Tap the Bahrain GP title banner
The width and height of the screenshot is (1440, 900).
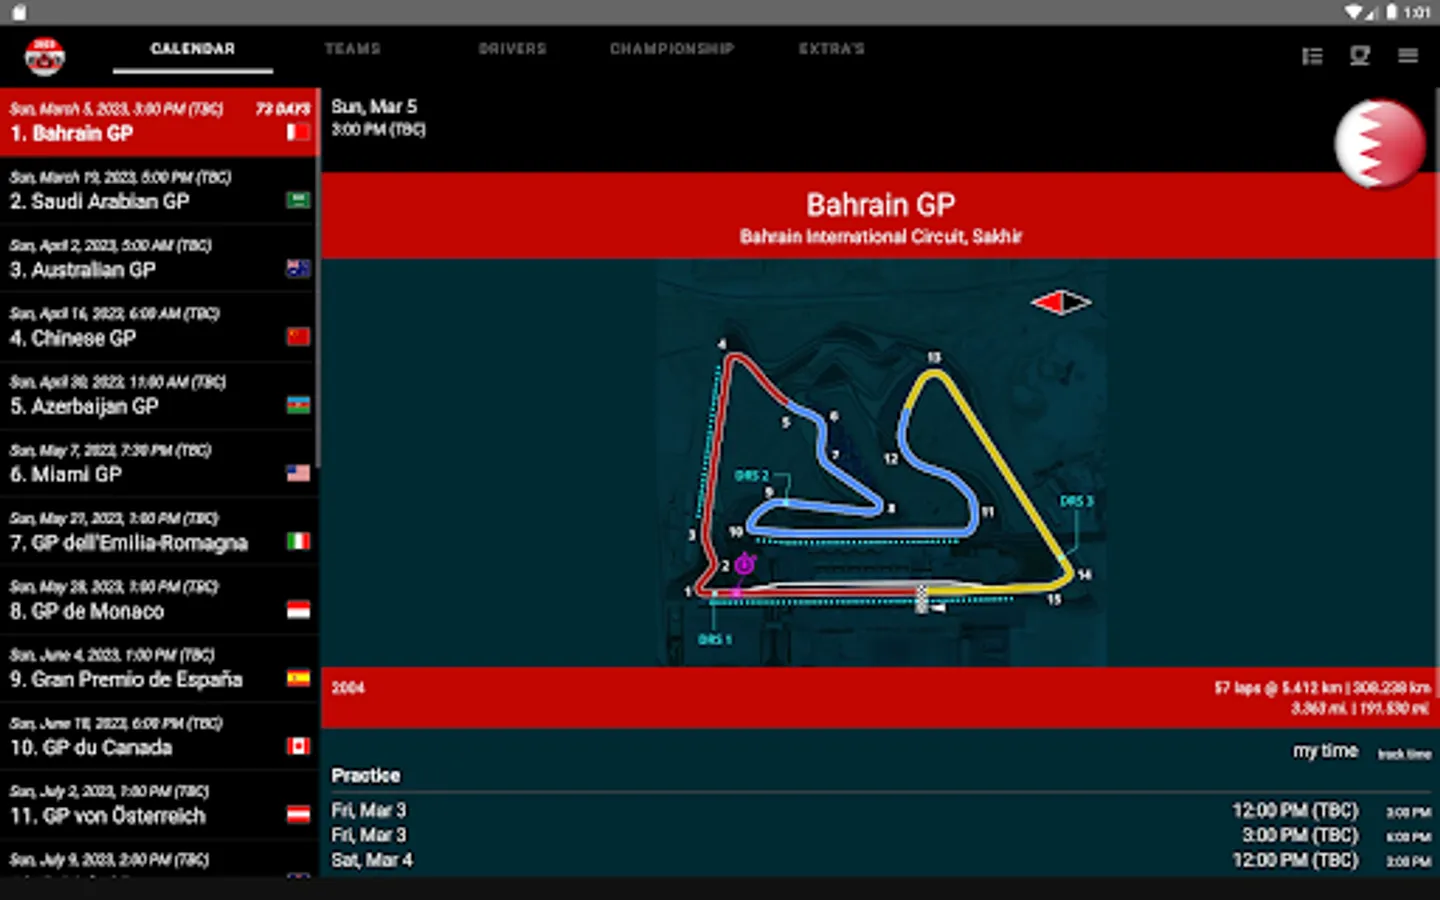click(880, 215)
